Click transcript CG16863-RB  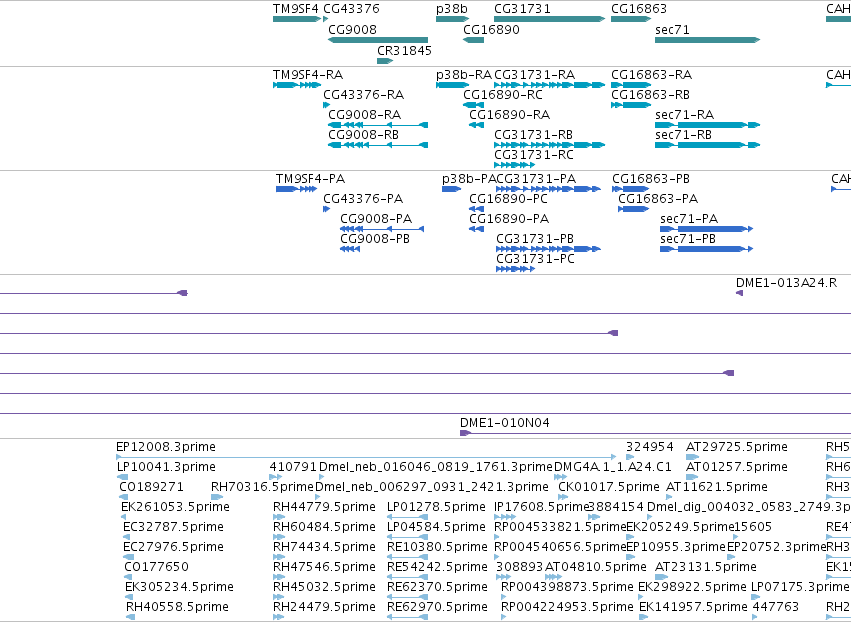[650, 94]
